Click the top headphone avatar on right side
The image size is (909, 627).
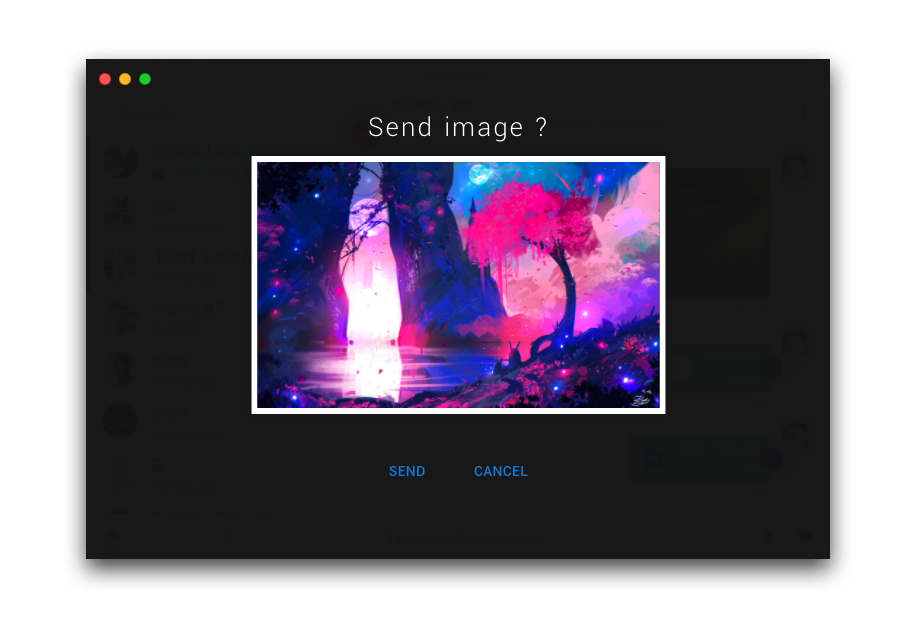click(794, 170)
